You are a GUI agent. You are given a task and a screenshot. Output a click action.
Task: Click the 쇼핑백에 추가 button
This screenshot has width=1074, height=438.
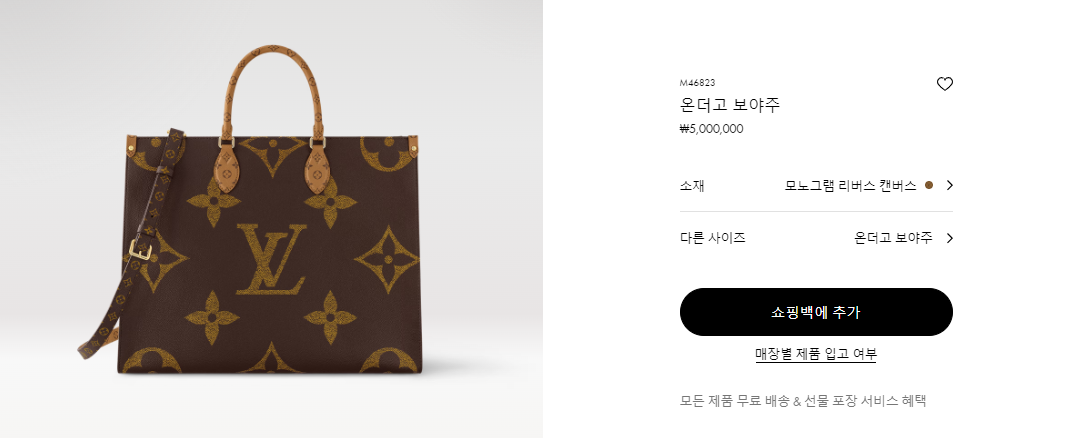point(816,312)
